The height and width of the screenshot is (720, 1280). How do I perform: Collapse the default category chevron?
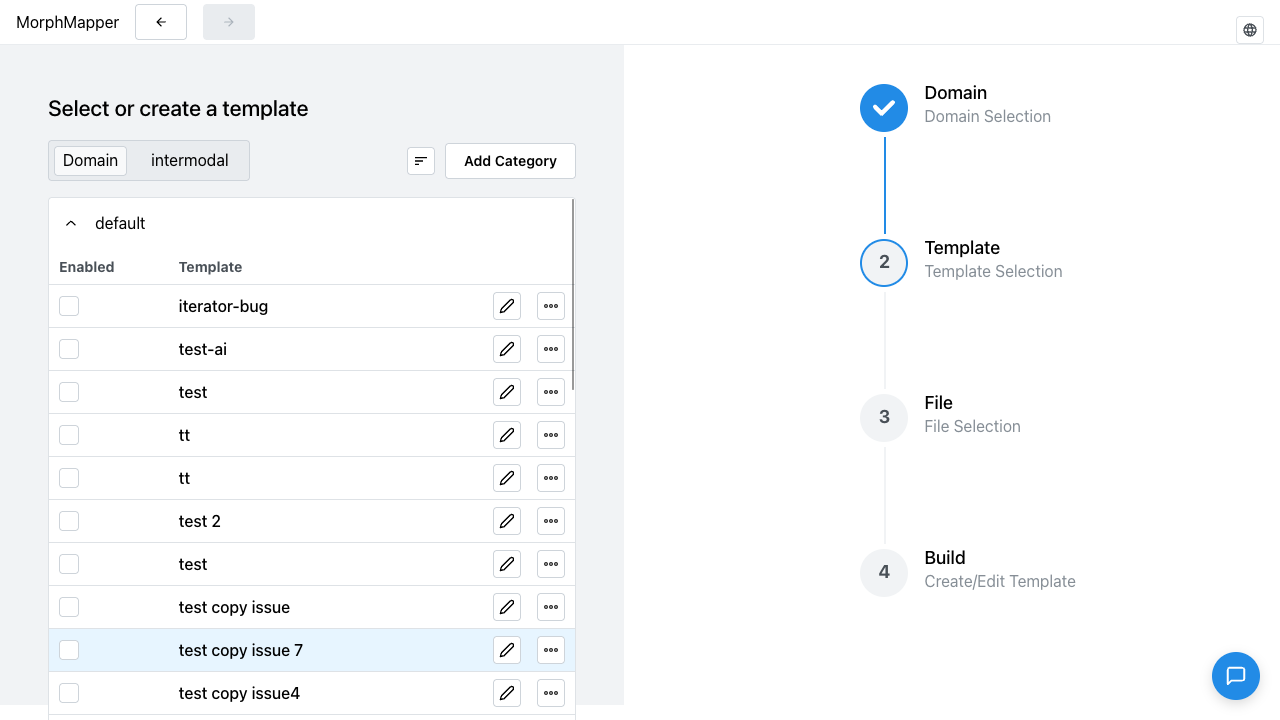[71, 224]
